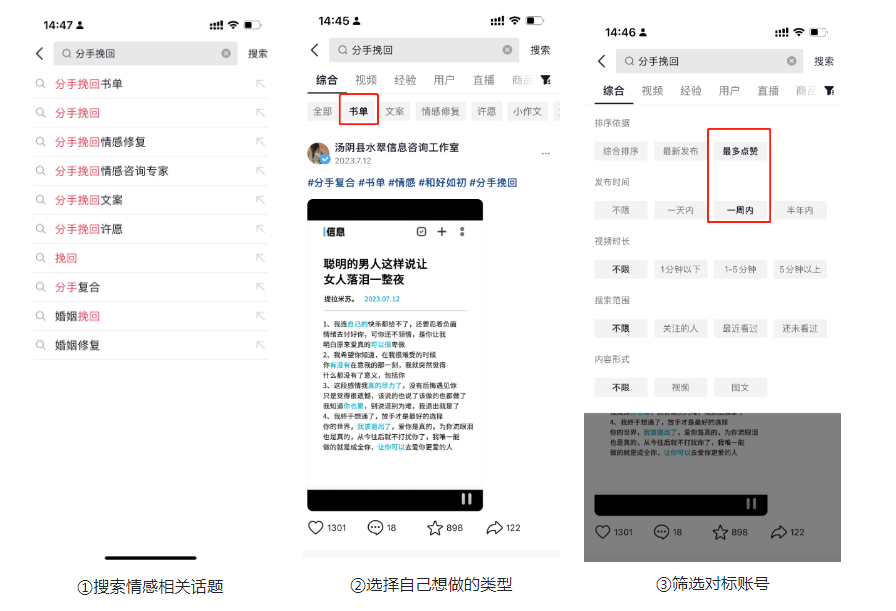This screenshot has height=611, width=896.
Task: Tap 搜索 button in second phone screen
Action: click(540, 50)
